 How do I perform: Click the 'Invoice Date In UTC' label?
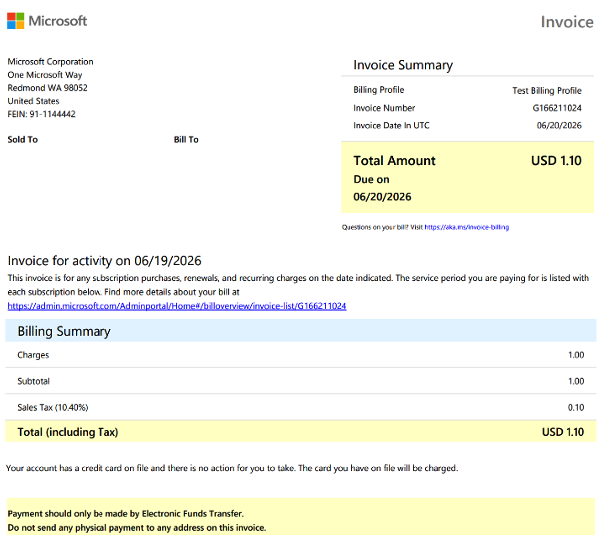[x=391, y=125]
